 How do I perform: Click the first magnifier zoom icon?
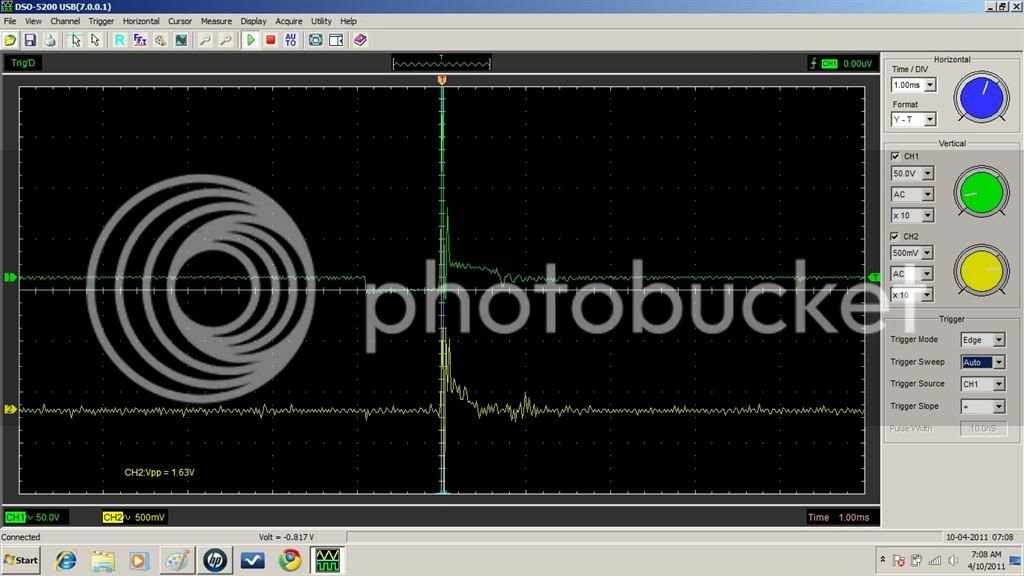pos(205,40)
